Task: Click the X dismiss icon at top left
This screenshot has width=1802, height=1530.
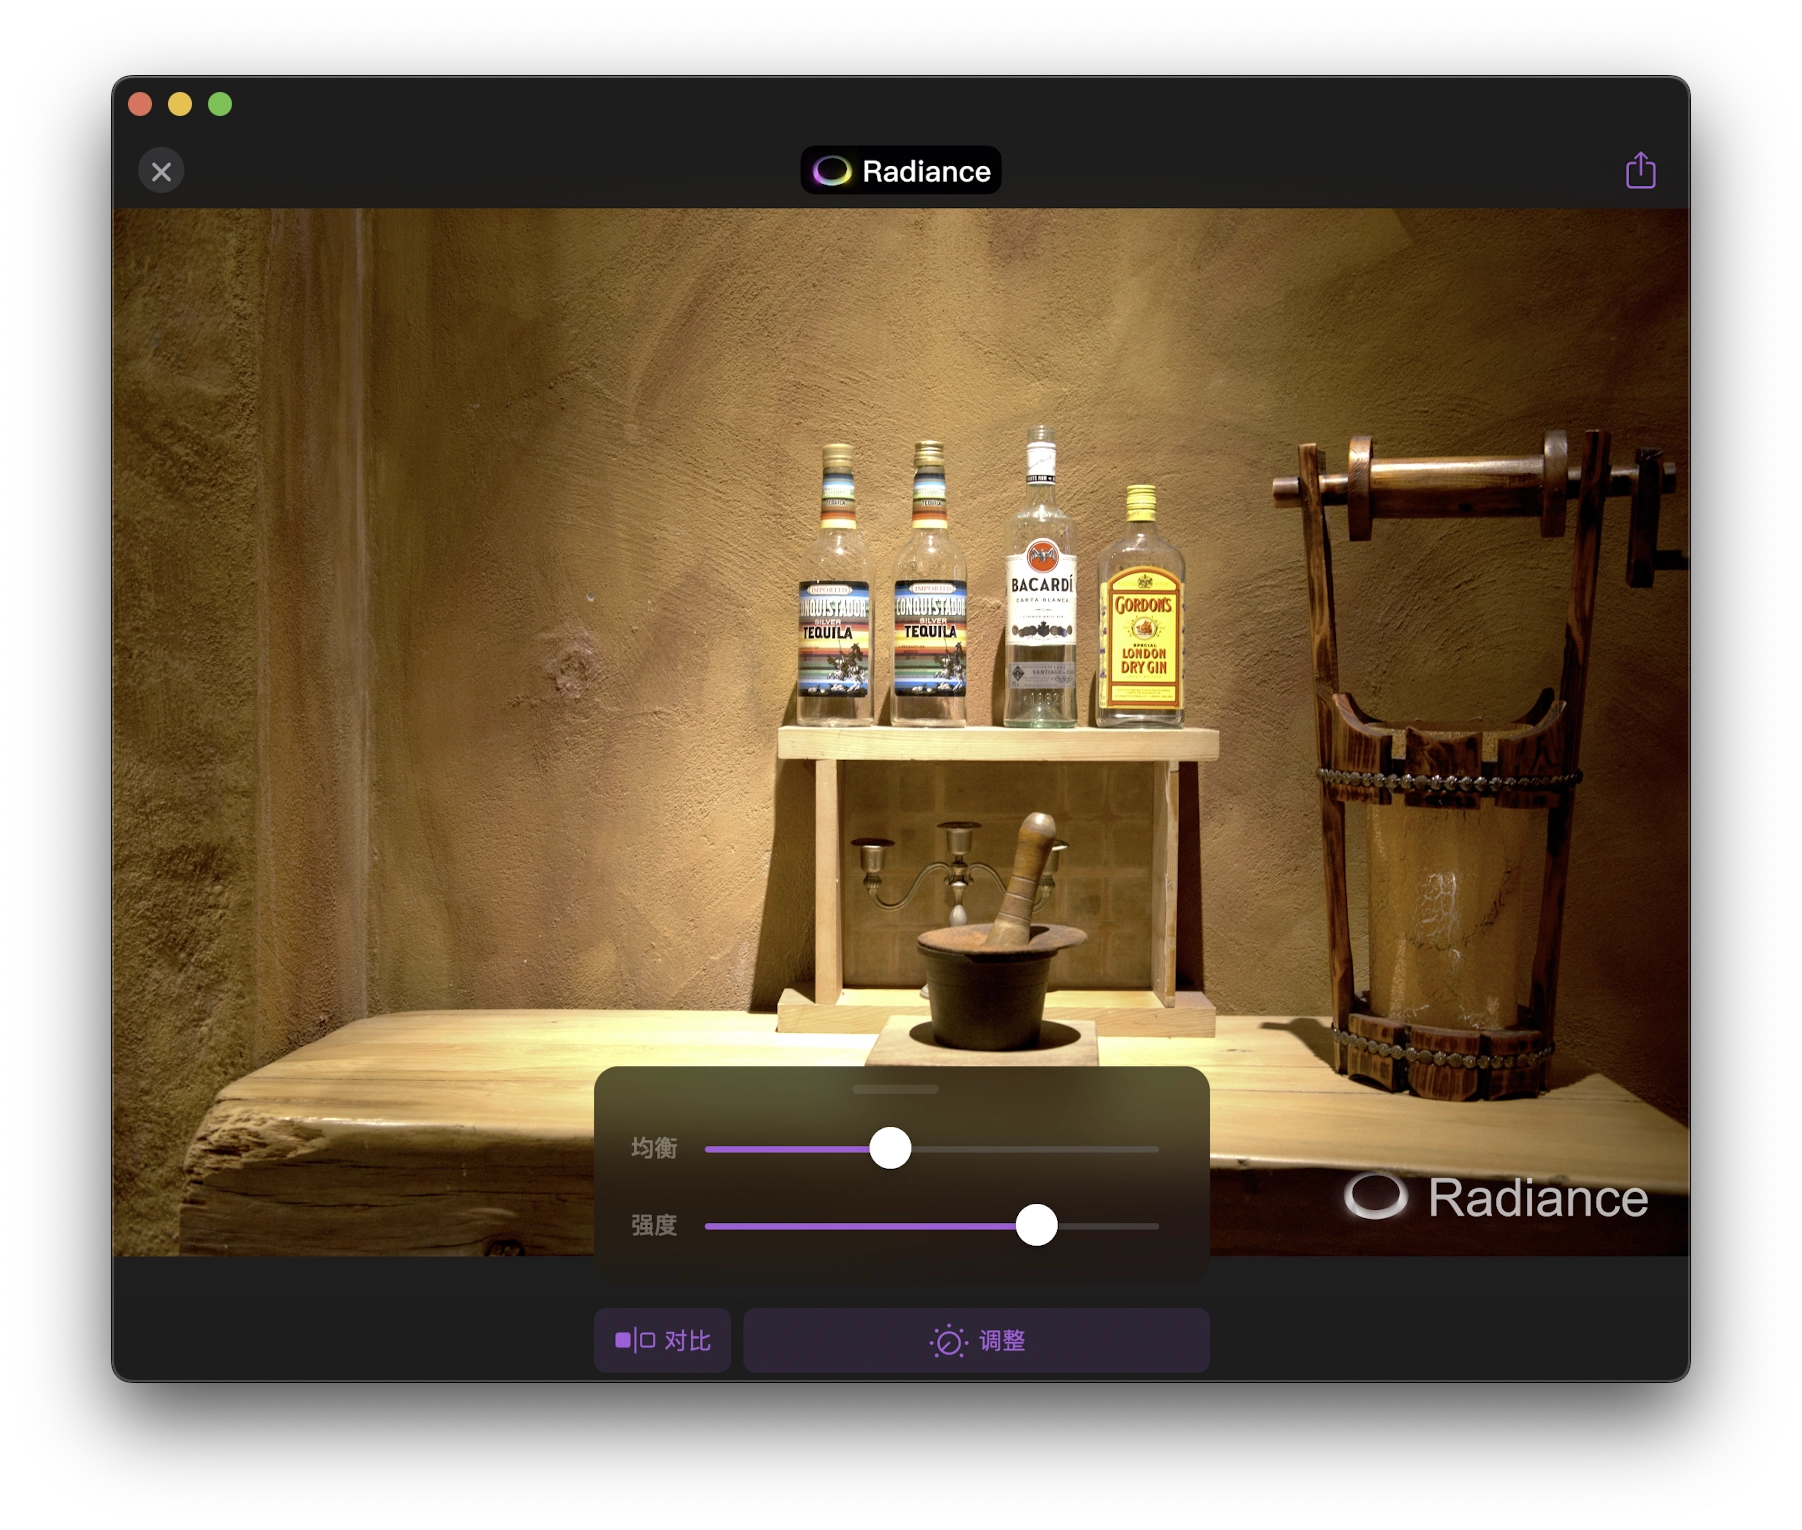Action: click(161, 171)
